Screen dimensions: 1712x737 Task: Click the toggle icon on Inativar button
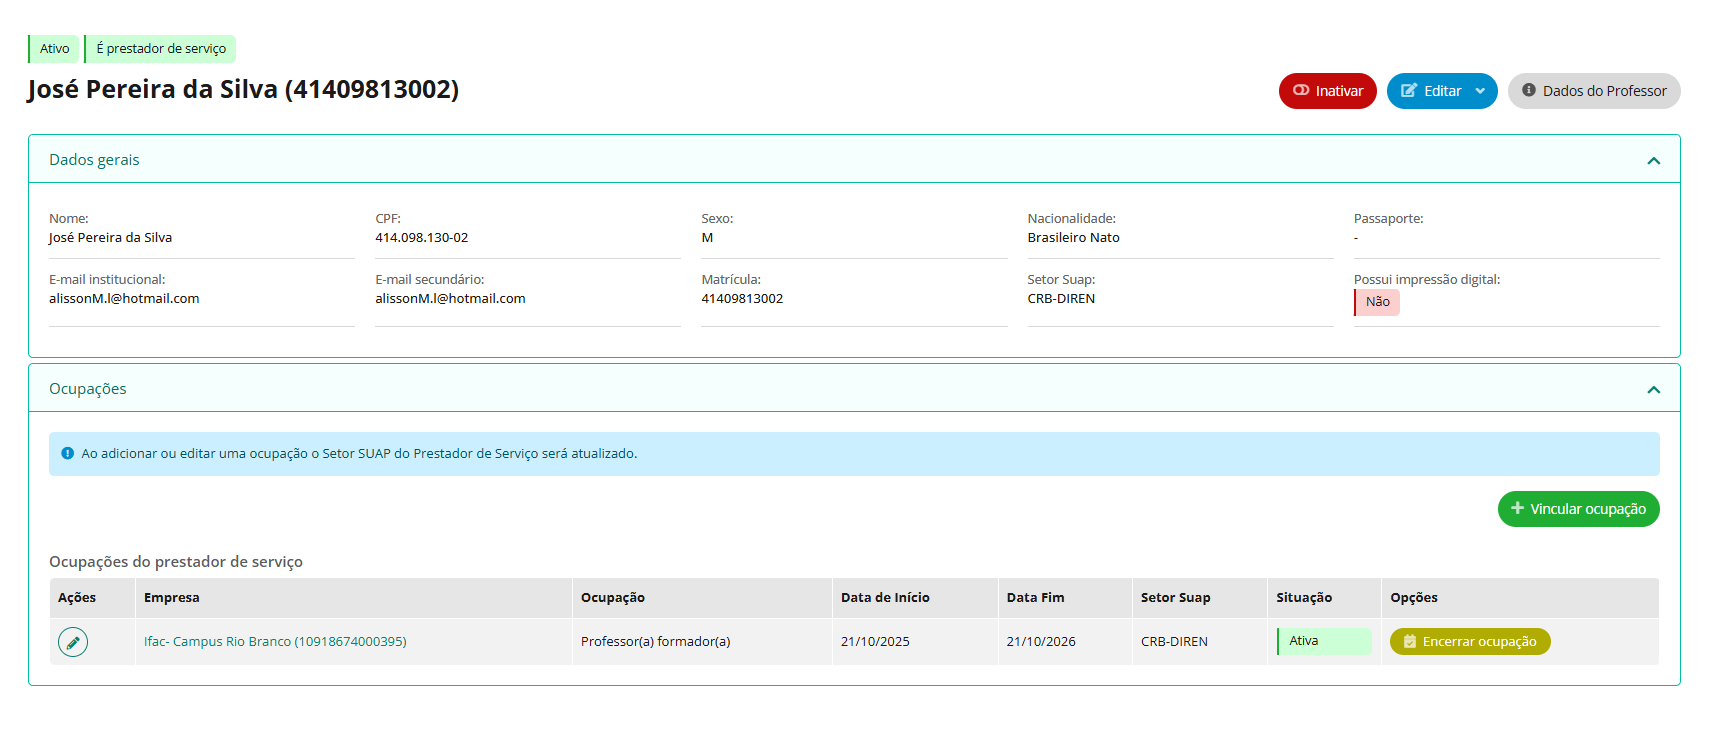1301,90
